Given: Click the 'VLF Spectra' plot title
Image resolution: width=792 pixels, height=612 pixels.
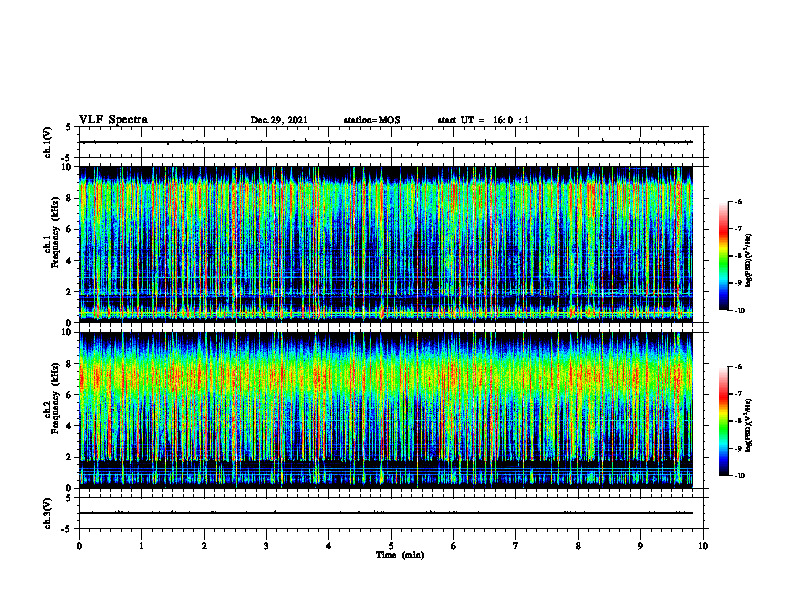Looking at the screenshot, I should (113, 120).
